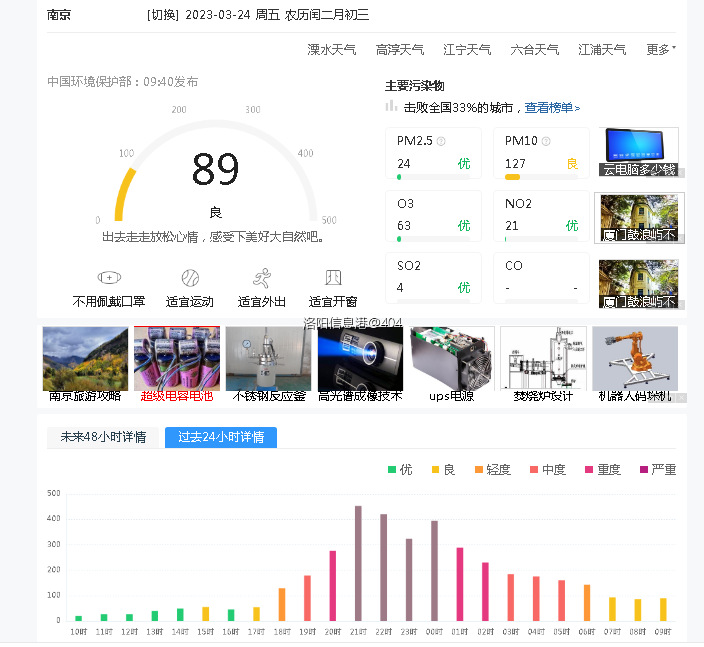Image resolution: width=704 pixels, height=647 pixels.
Task: Open the 查看榜单 ranking link
Action: (x=552, y=108)
